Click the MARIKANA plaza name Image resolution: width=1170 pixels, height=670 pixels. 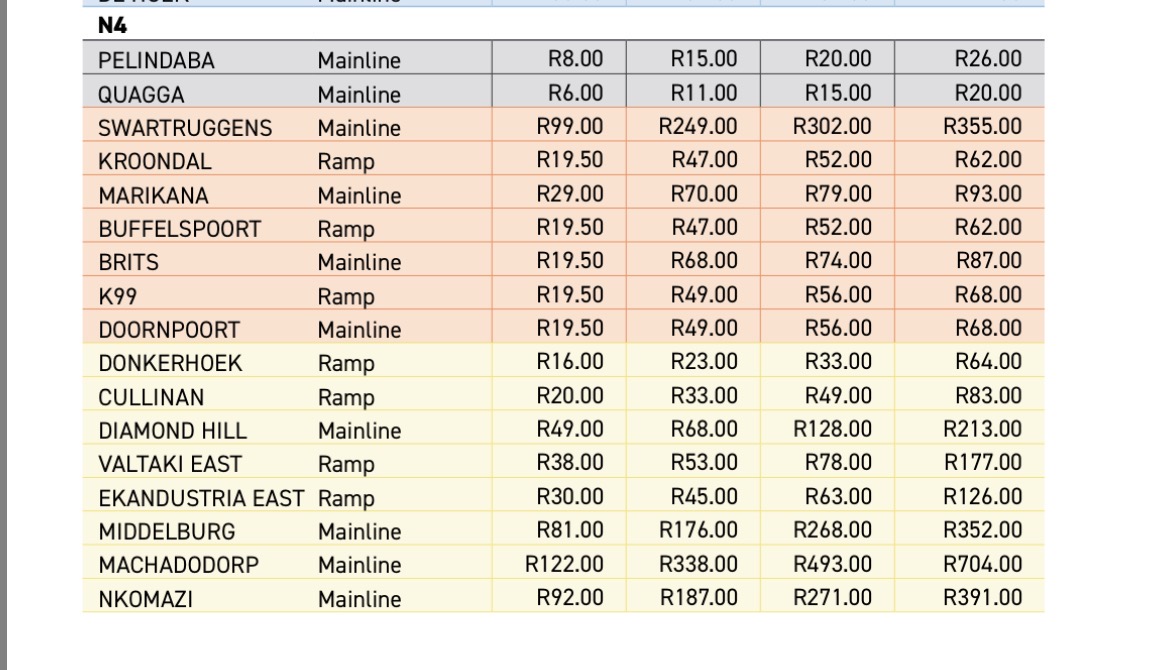coord(153,195)
